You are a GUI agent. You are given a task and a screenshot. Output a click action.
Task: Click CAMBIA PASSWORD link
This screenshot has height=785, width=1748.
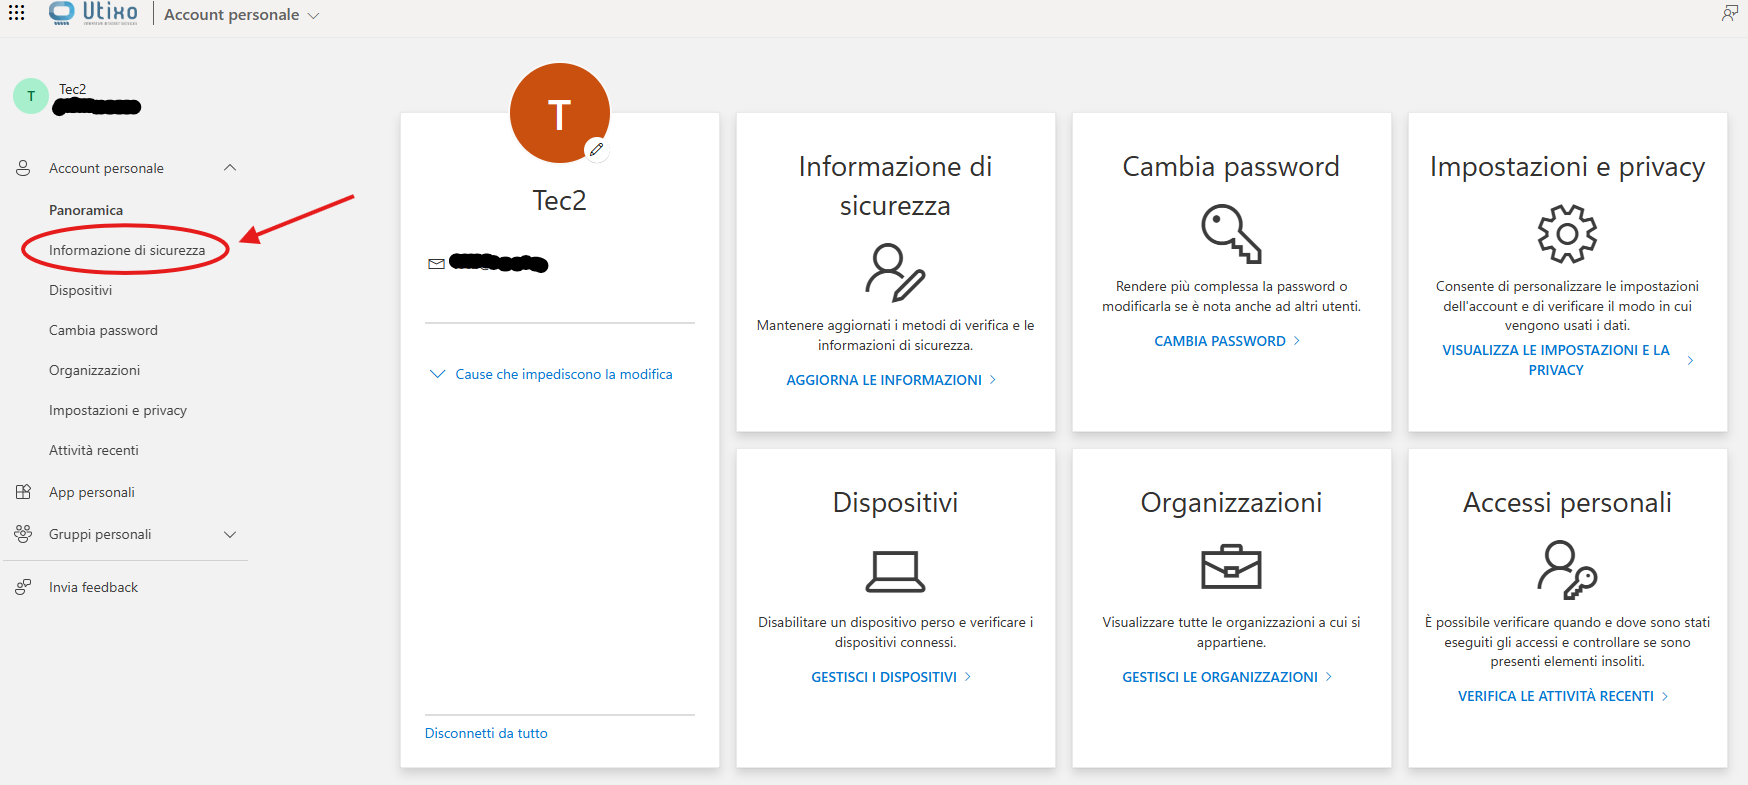click(1220, 341)
